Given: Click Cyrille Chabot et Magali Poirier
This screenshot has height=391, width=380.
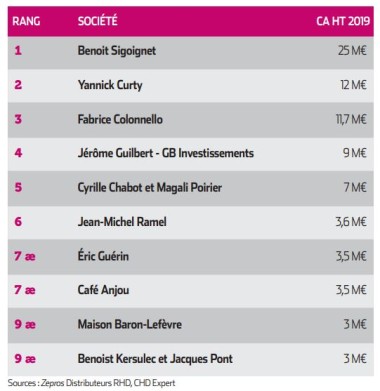Looking at the screenshot, I should coord(150,187).
